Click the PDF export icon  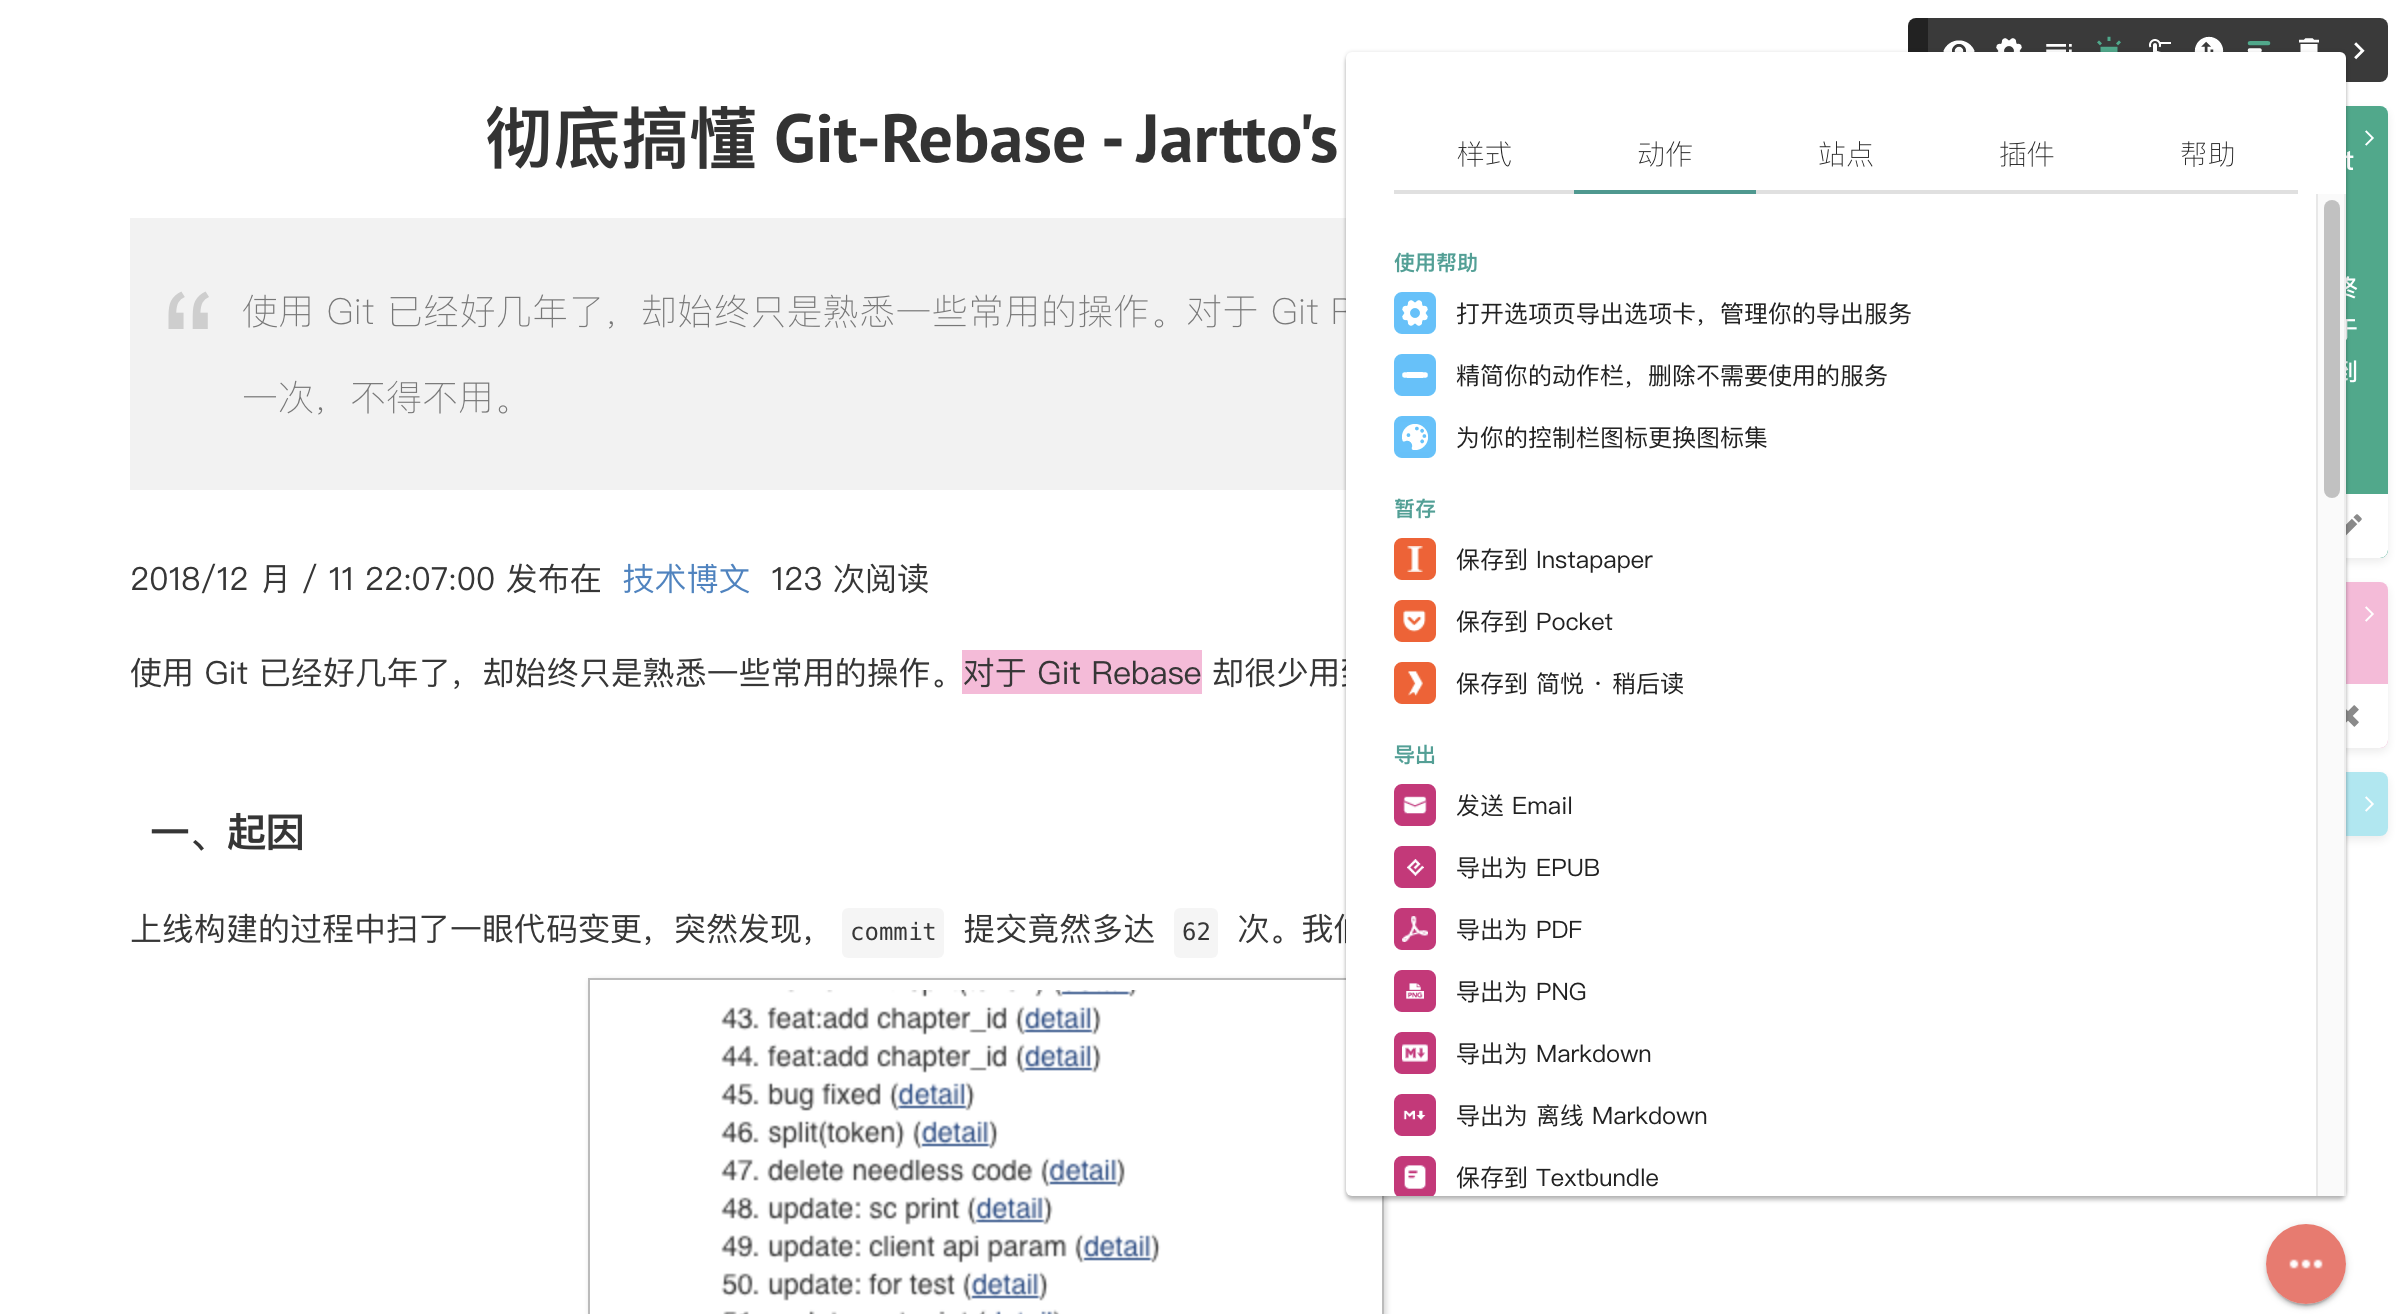pos(1414,929)
